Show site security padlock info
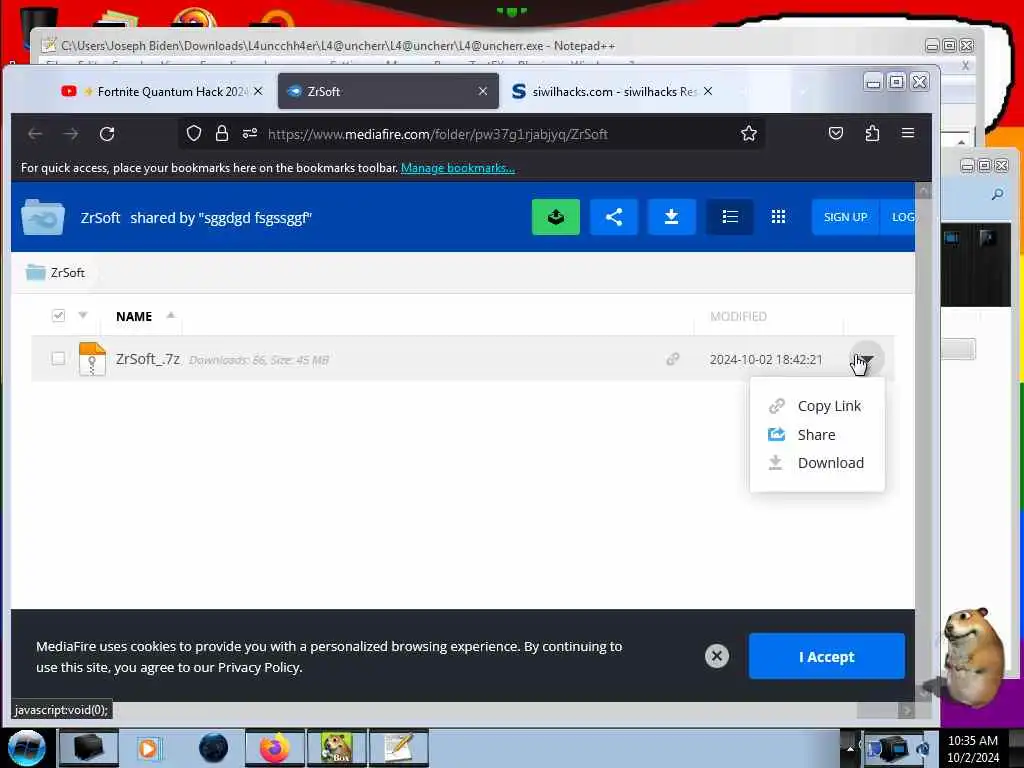This screenshot has height=768, width=1024. pos(222,134)
